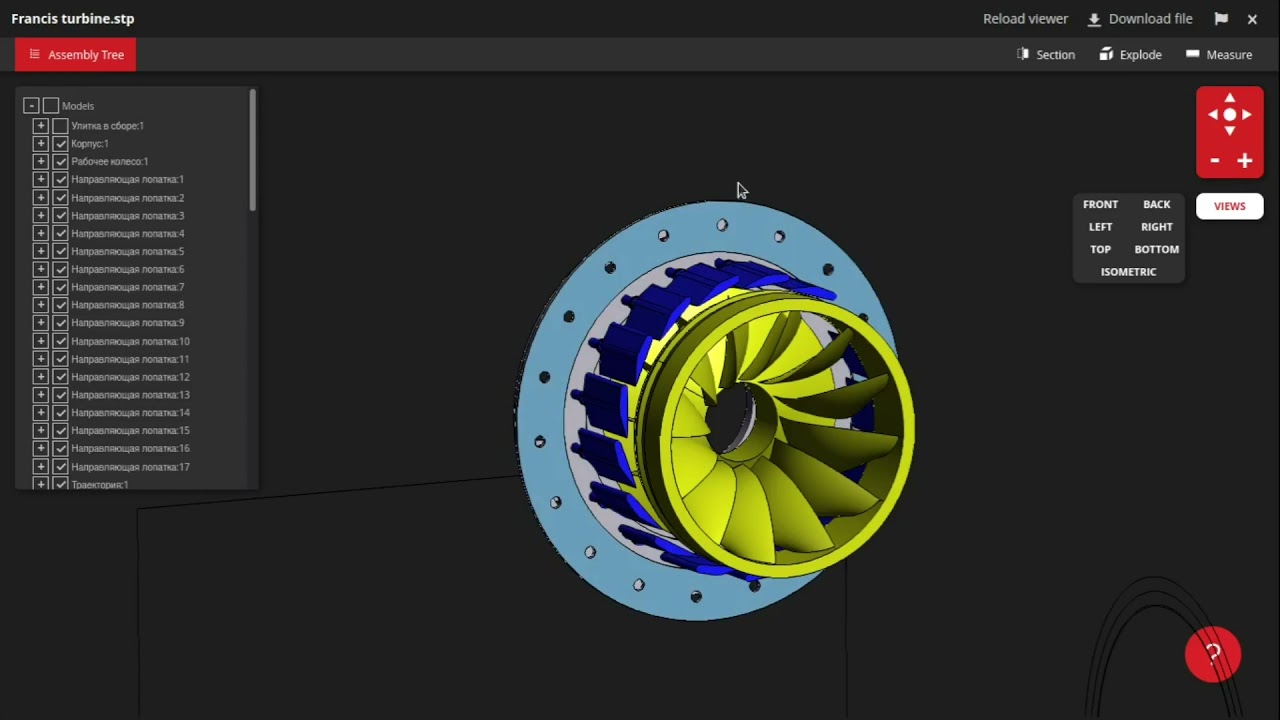Image resolution: width=1280 pixels, height=720 pixels.
Task: Pan view up with the up arrow
Action: 1229,98
